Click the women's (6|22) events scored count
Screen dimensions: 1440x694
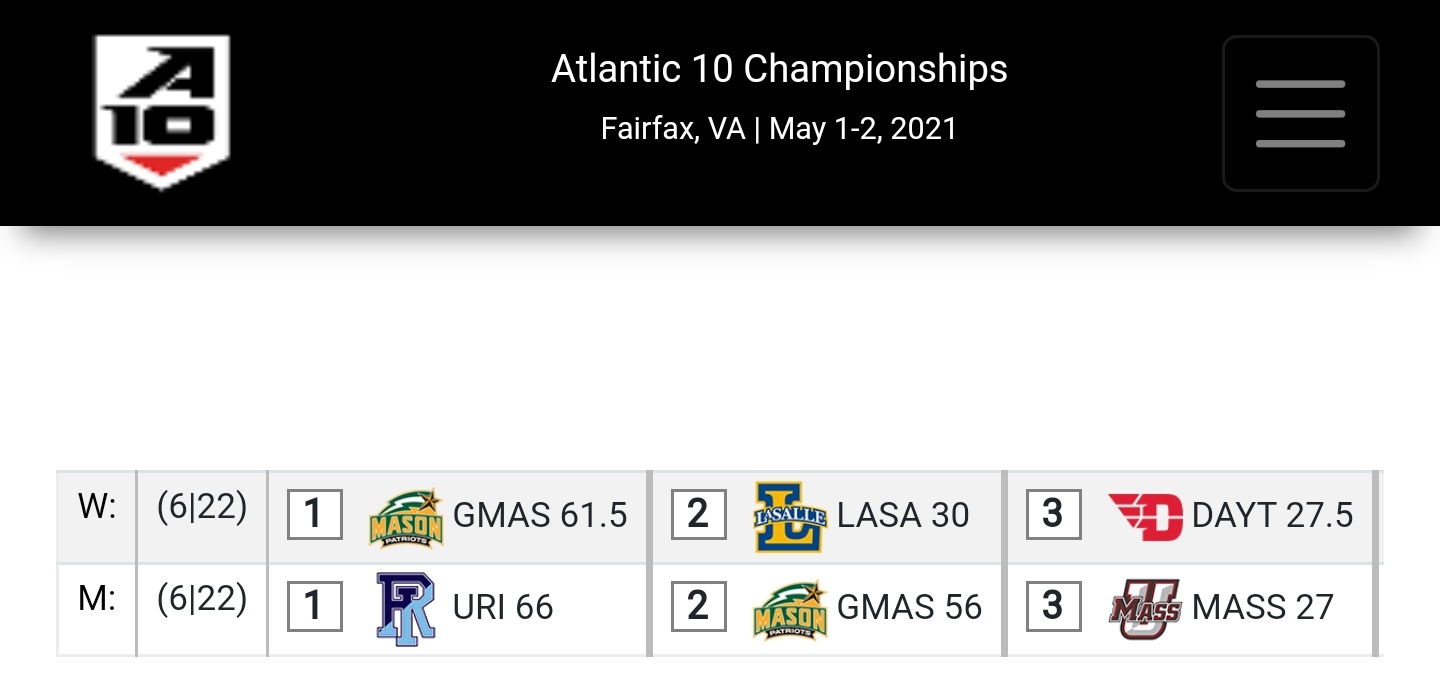pos(202,508)
